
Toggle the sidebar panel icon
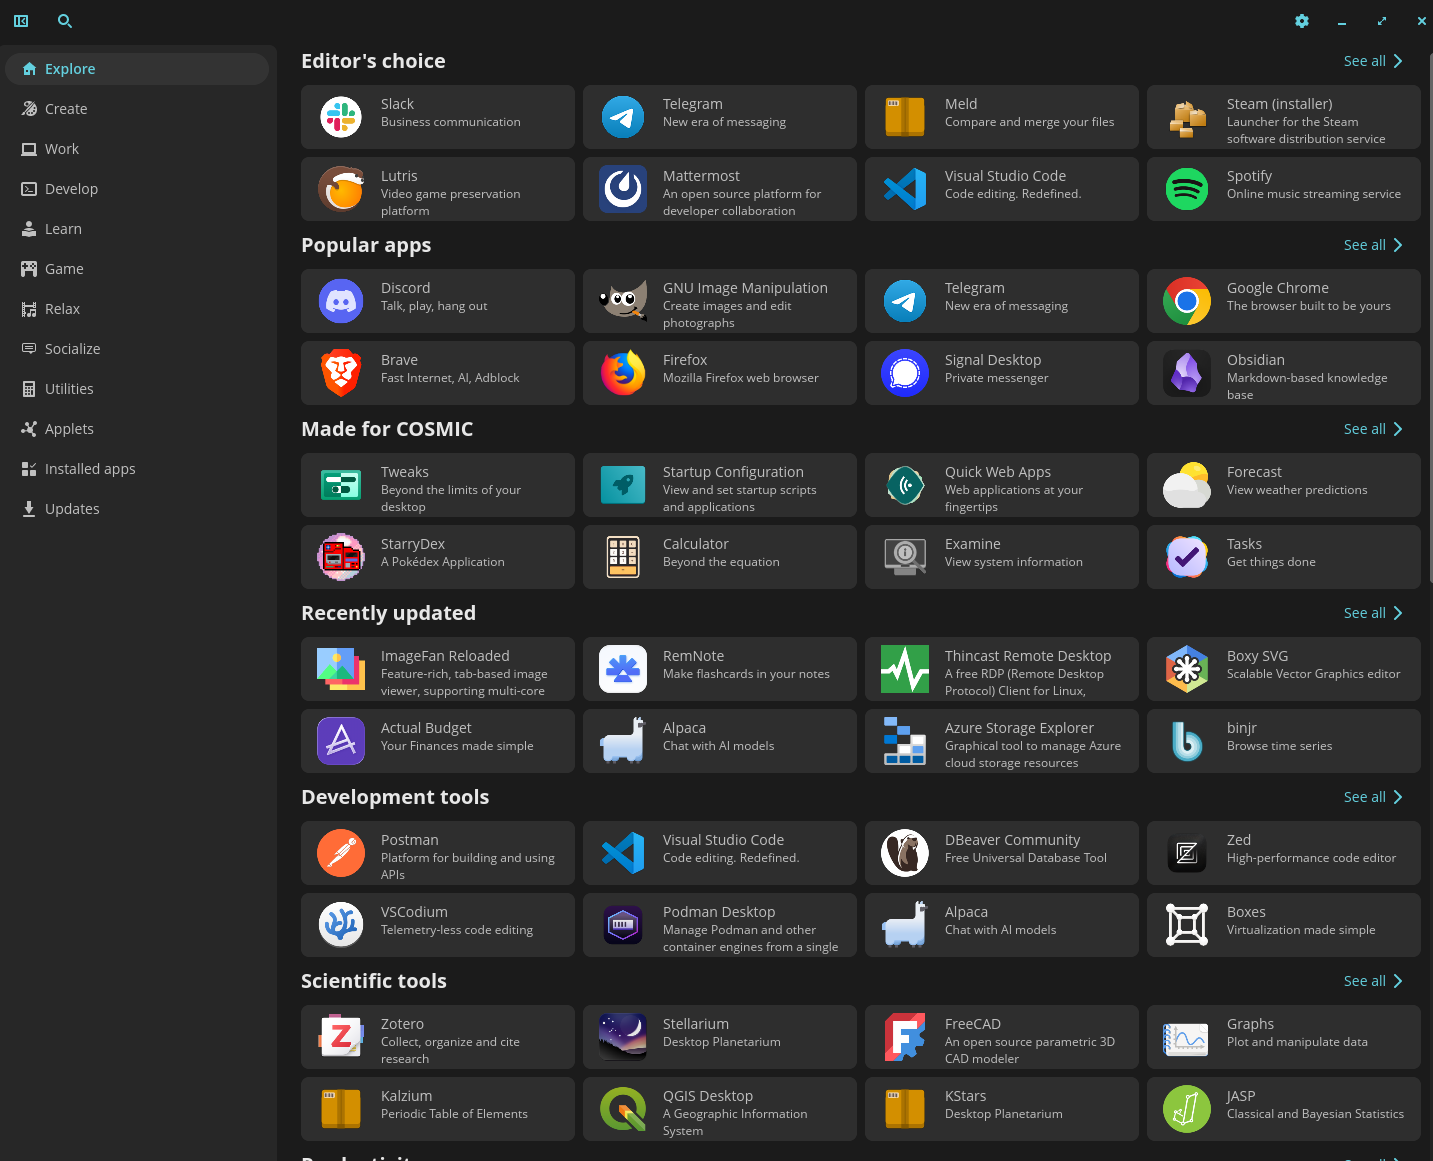point(21,21)
